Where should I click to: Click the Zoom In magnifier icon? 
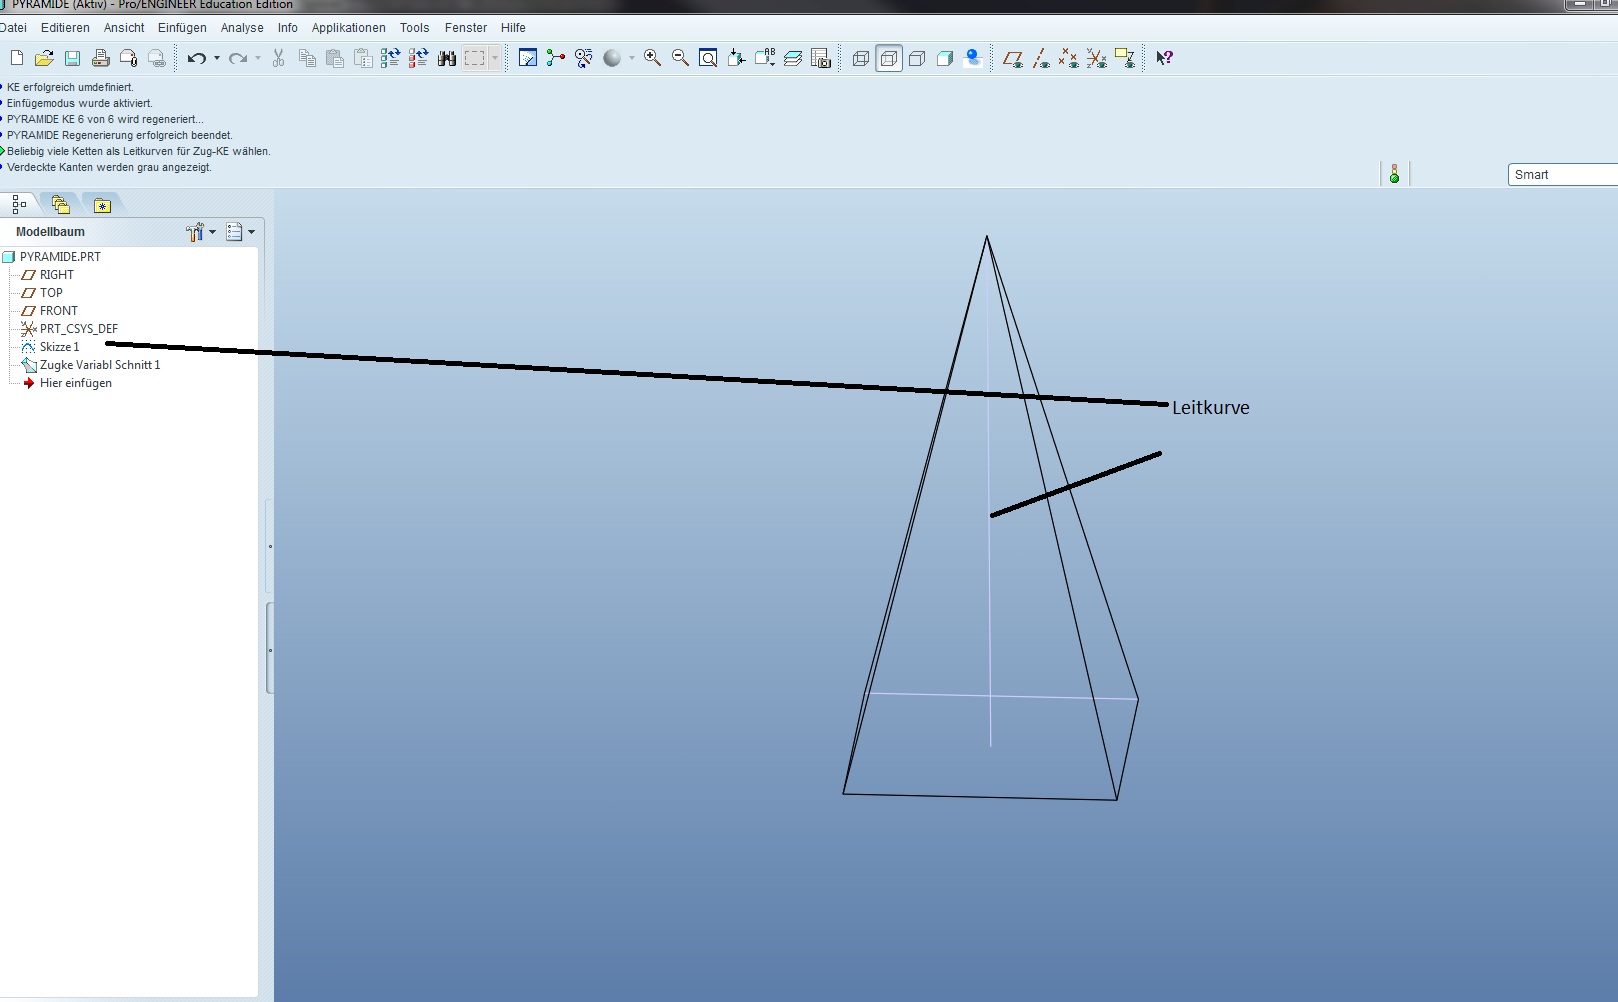(x=652, y=58)
